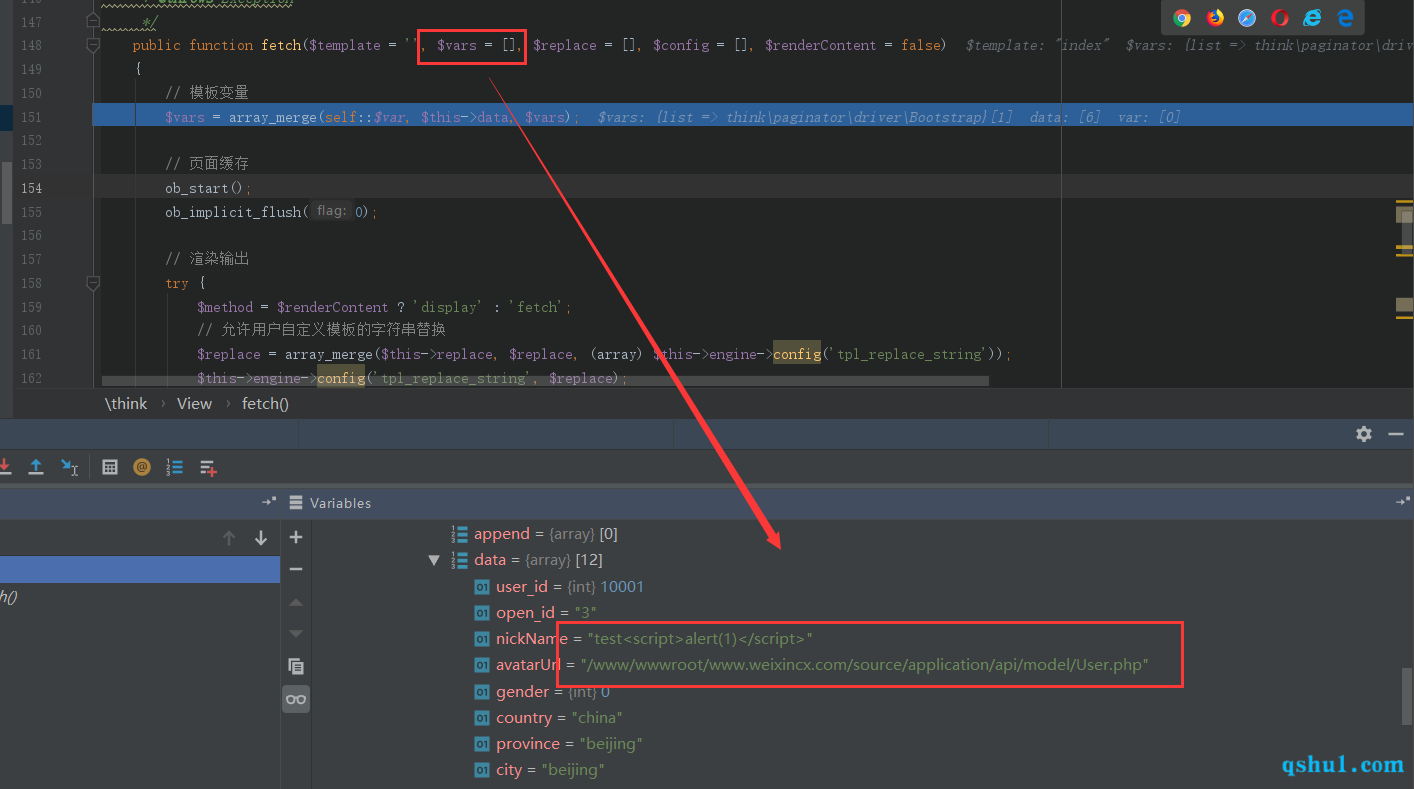The height and width of the screenshot is (789, 1414).
Task: Open page preview in Chrome browser
Action: point(1182,18)
